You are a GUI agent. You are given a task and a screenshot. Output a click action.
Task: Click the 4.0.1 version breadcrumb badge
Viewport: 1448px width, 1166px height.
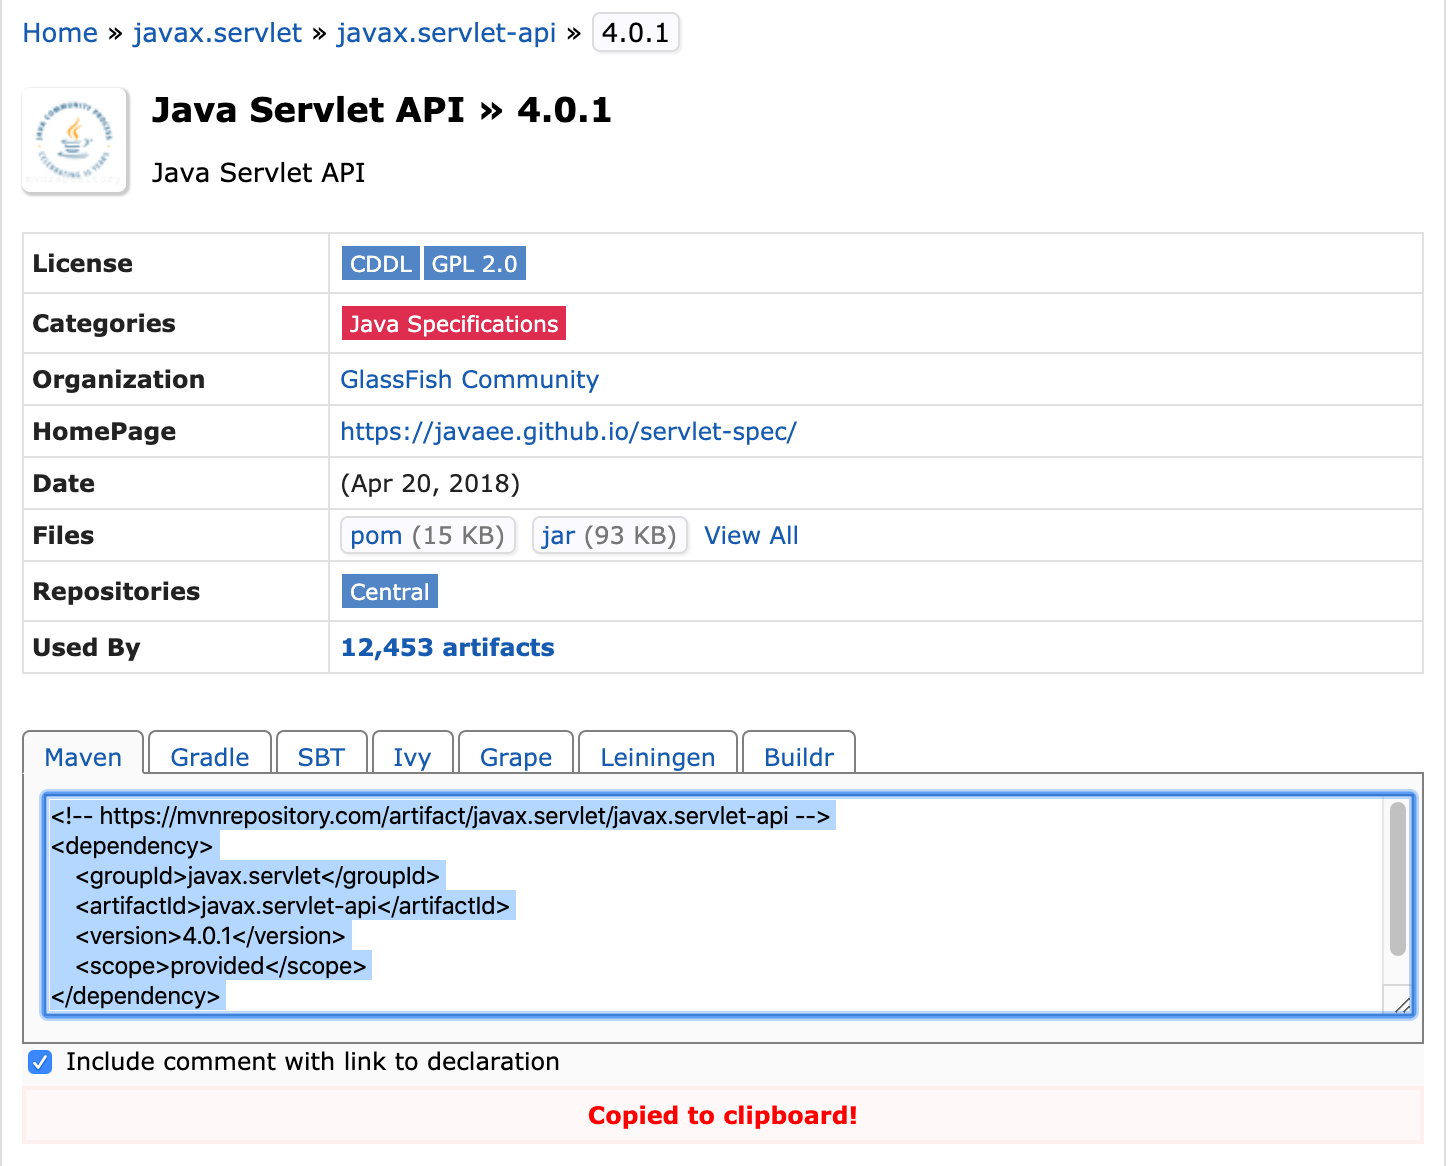(x=636, y=33)
